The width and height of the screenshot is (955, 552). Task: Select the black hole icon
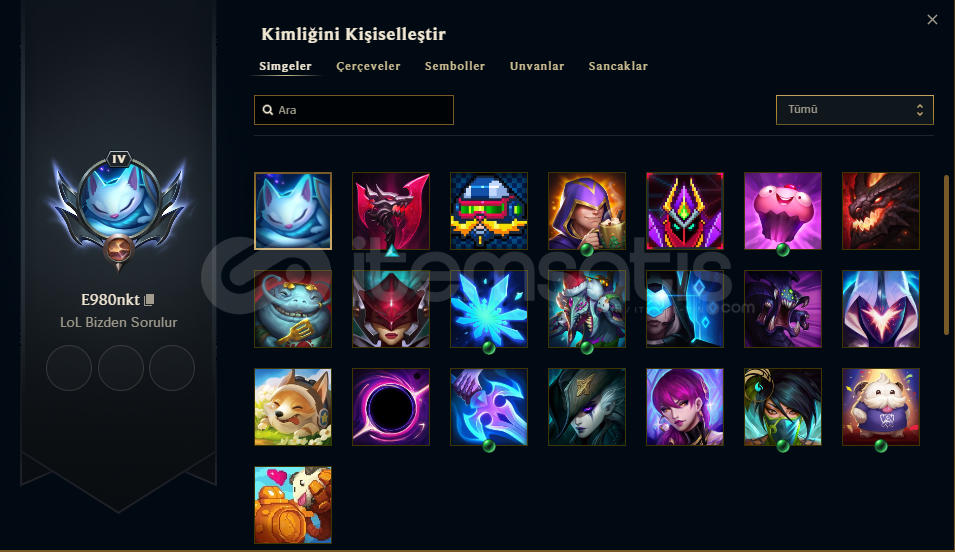click(391, 407)
